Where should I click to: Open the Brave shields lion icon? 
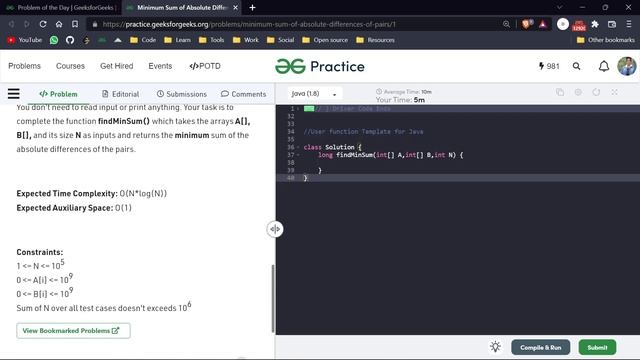pos(527,24)
